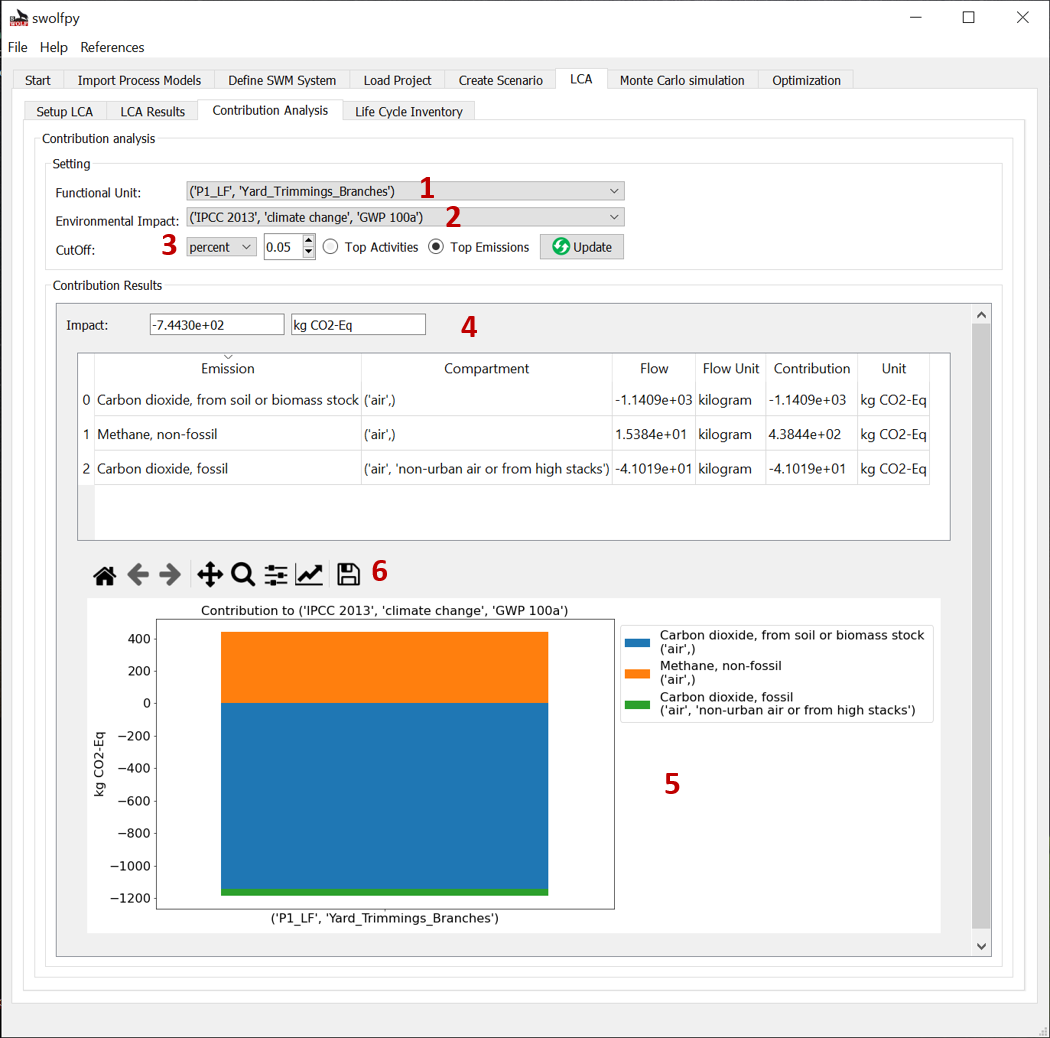
Task: Open the Functional Unit dropdown
Action: (405, 192)
